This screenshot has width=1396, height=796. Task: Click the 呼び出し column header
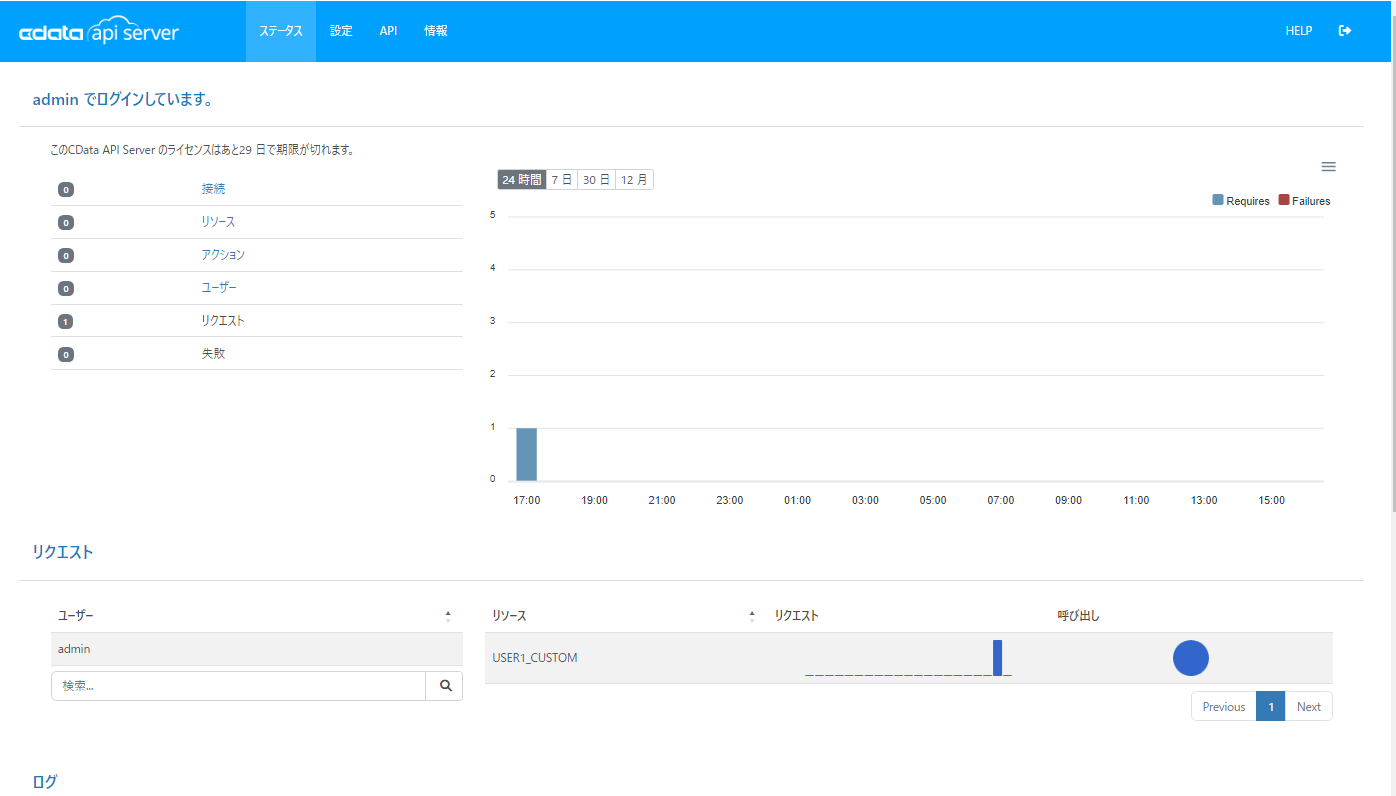[x=1078, y=616]
